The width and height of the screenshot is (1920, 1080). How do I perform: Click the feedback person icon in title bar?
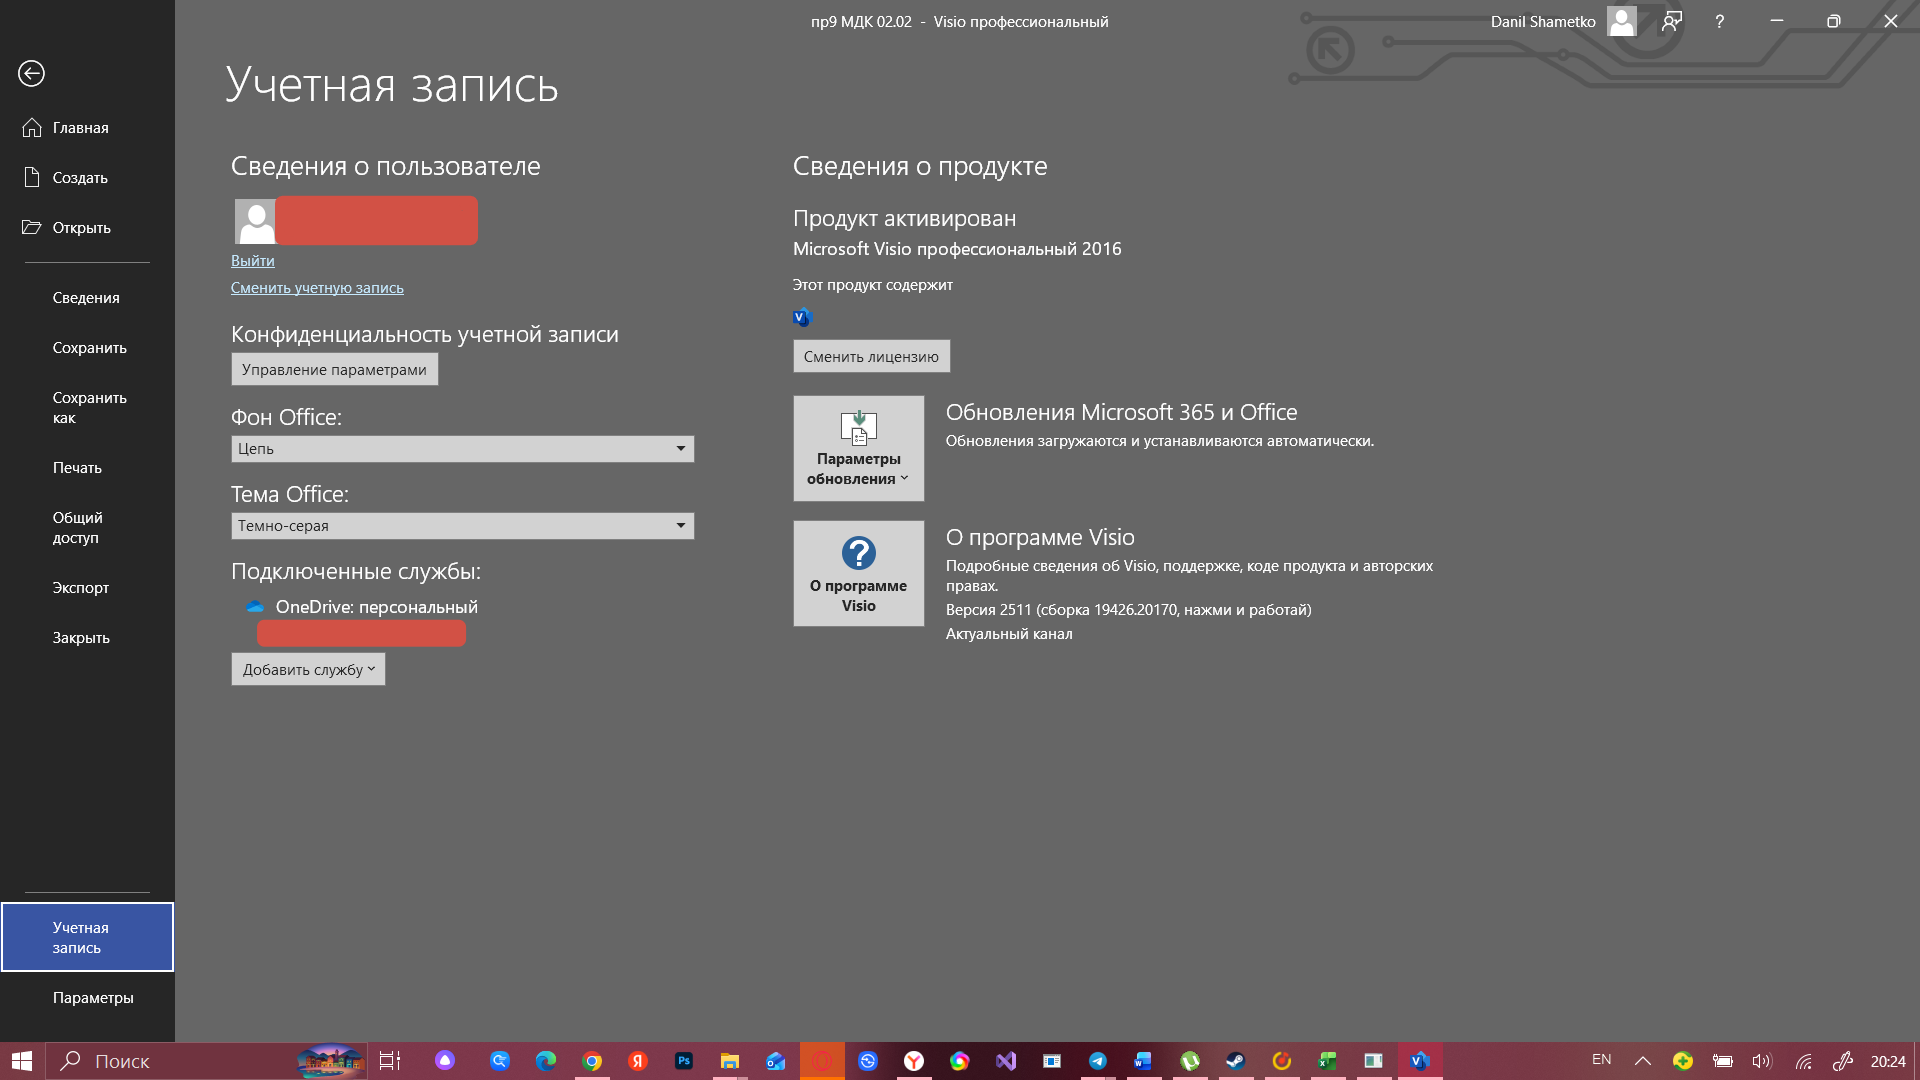coord(1671,21)
